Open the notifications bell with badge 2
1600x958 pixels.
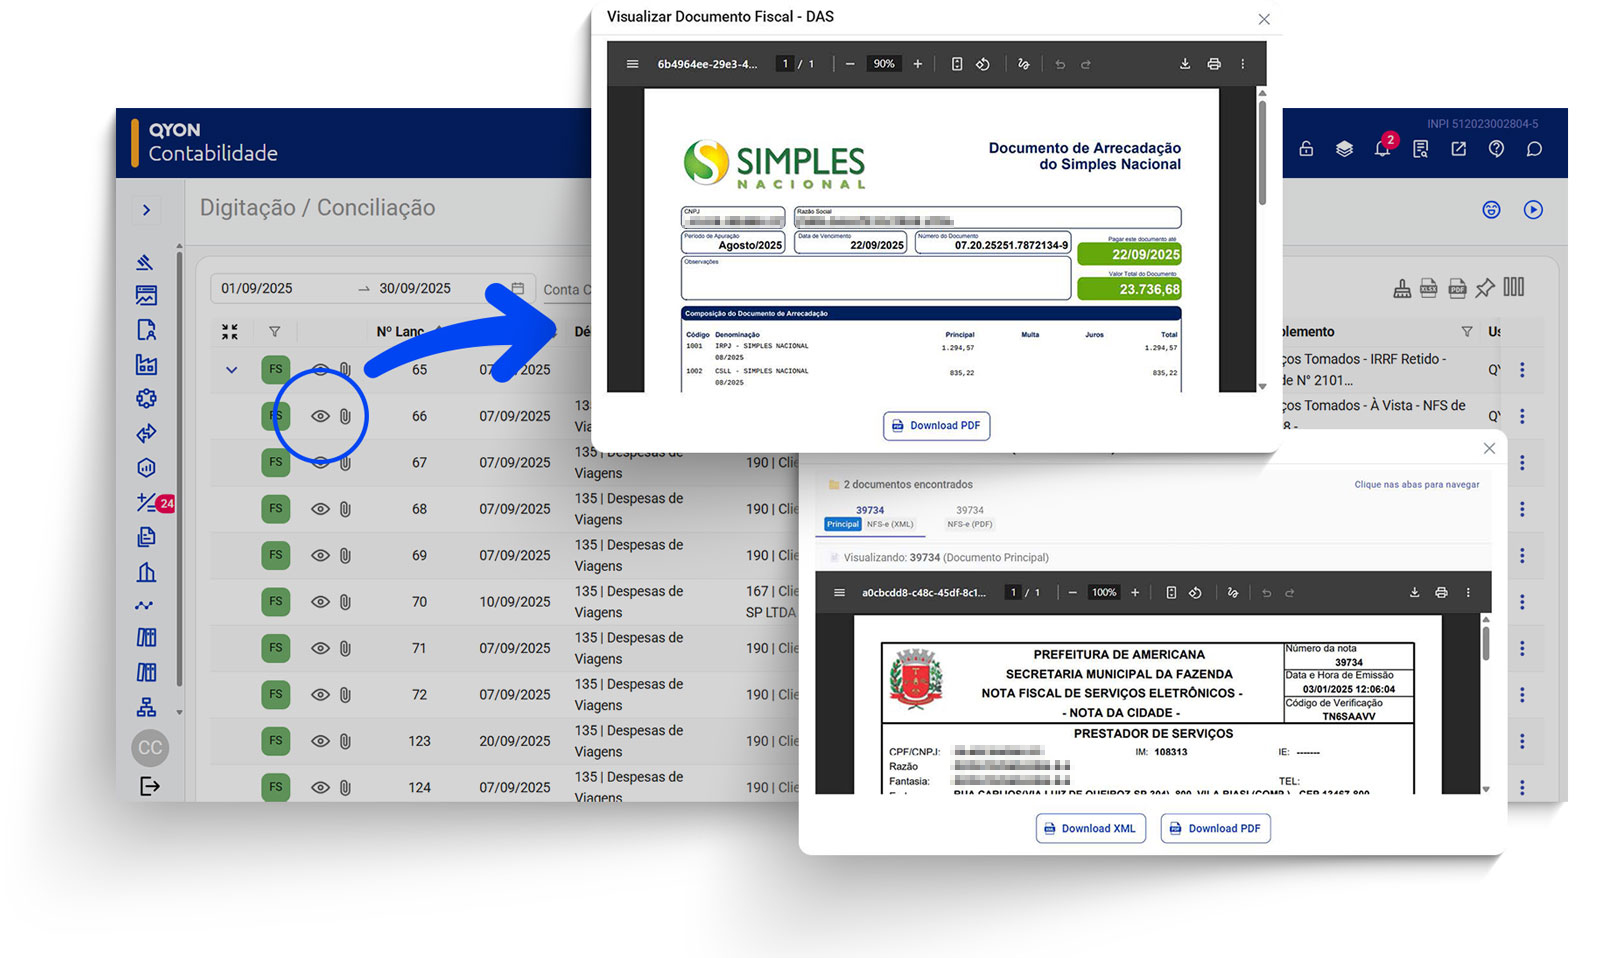1382,149
